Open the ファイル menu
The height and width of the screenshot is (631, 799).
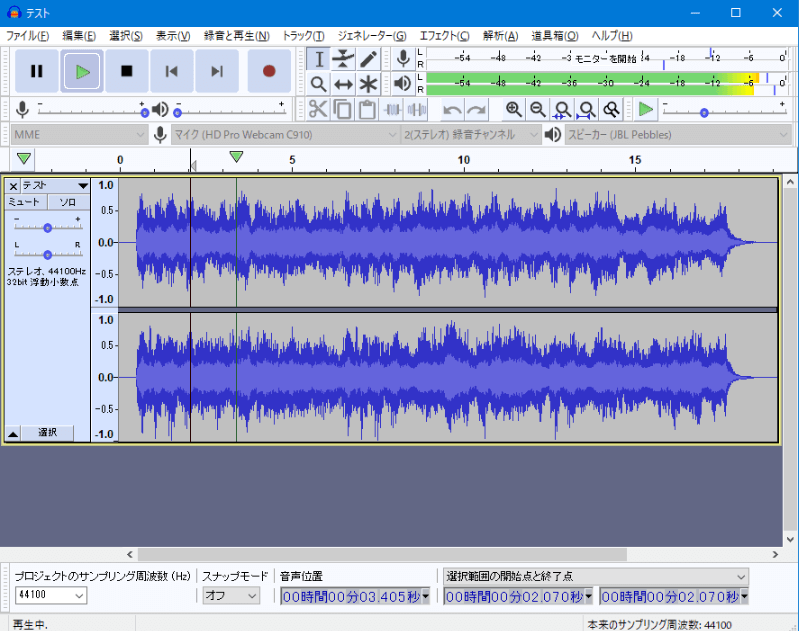coord(28,36)
